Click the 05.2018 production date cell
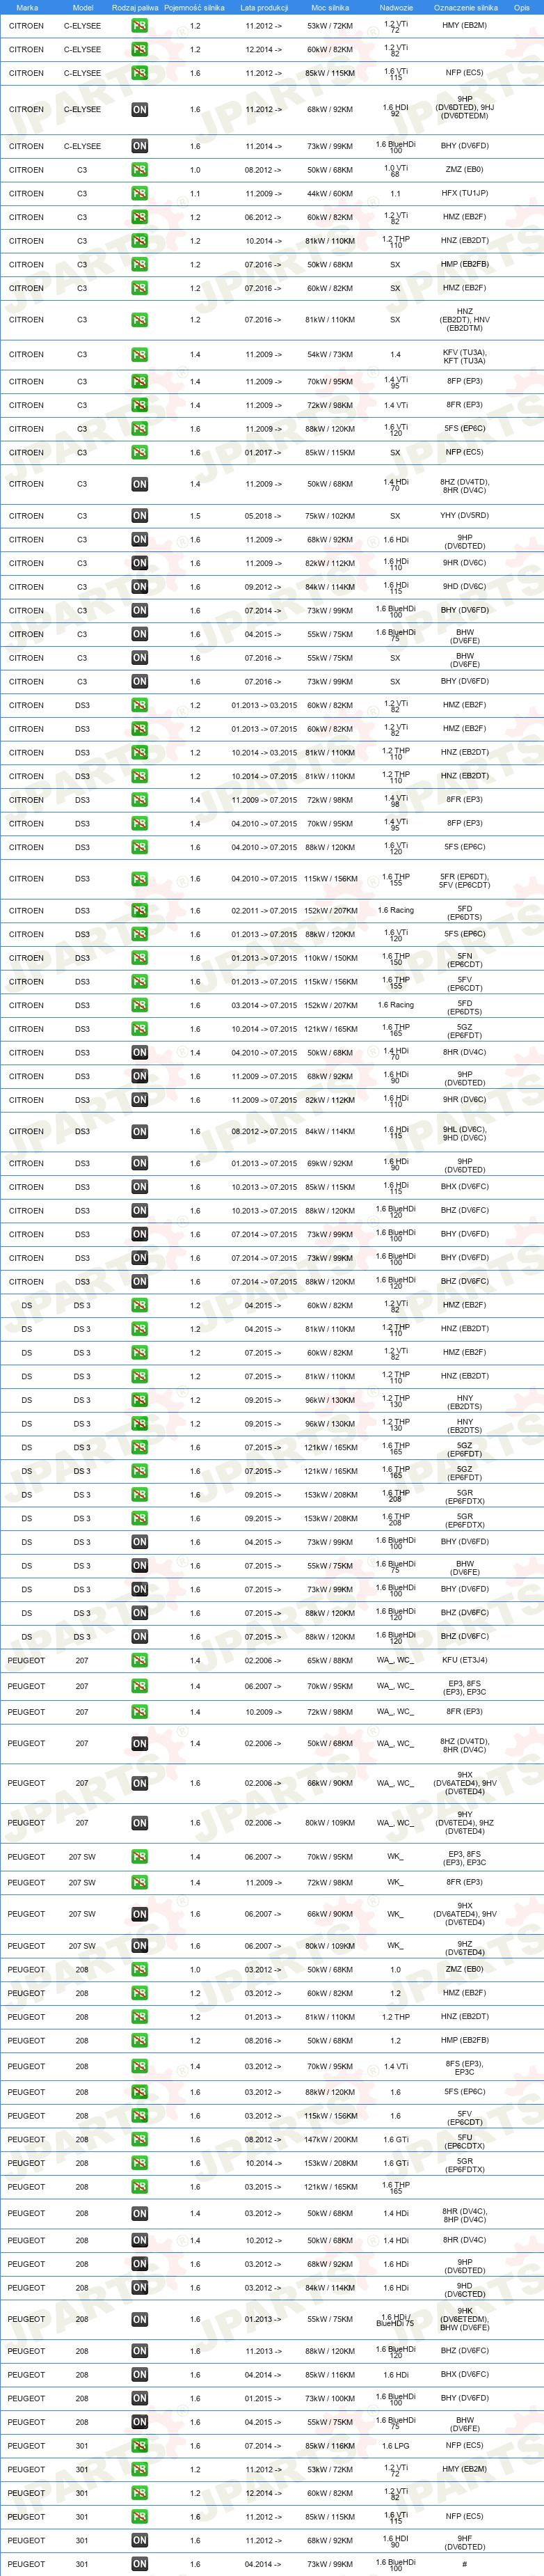Image resolution: width=544 pixels, height=2576 pixels. click(x=264, y=516)
